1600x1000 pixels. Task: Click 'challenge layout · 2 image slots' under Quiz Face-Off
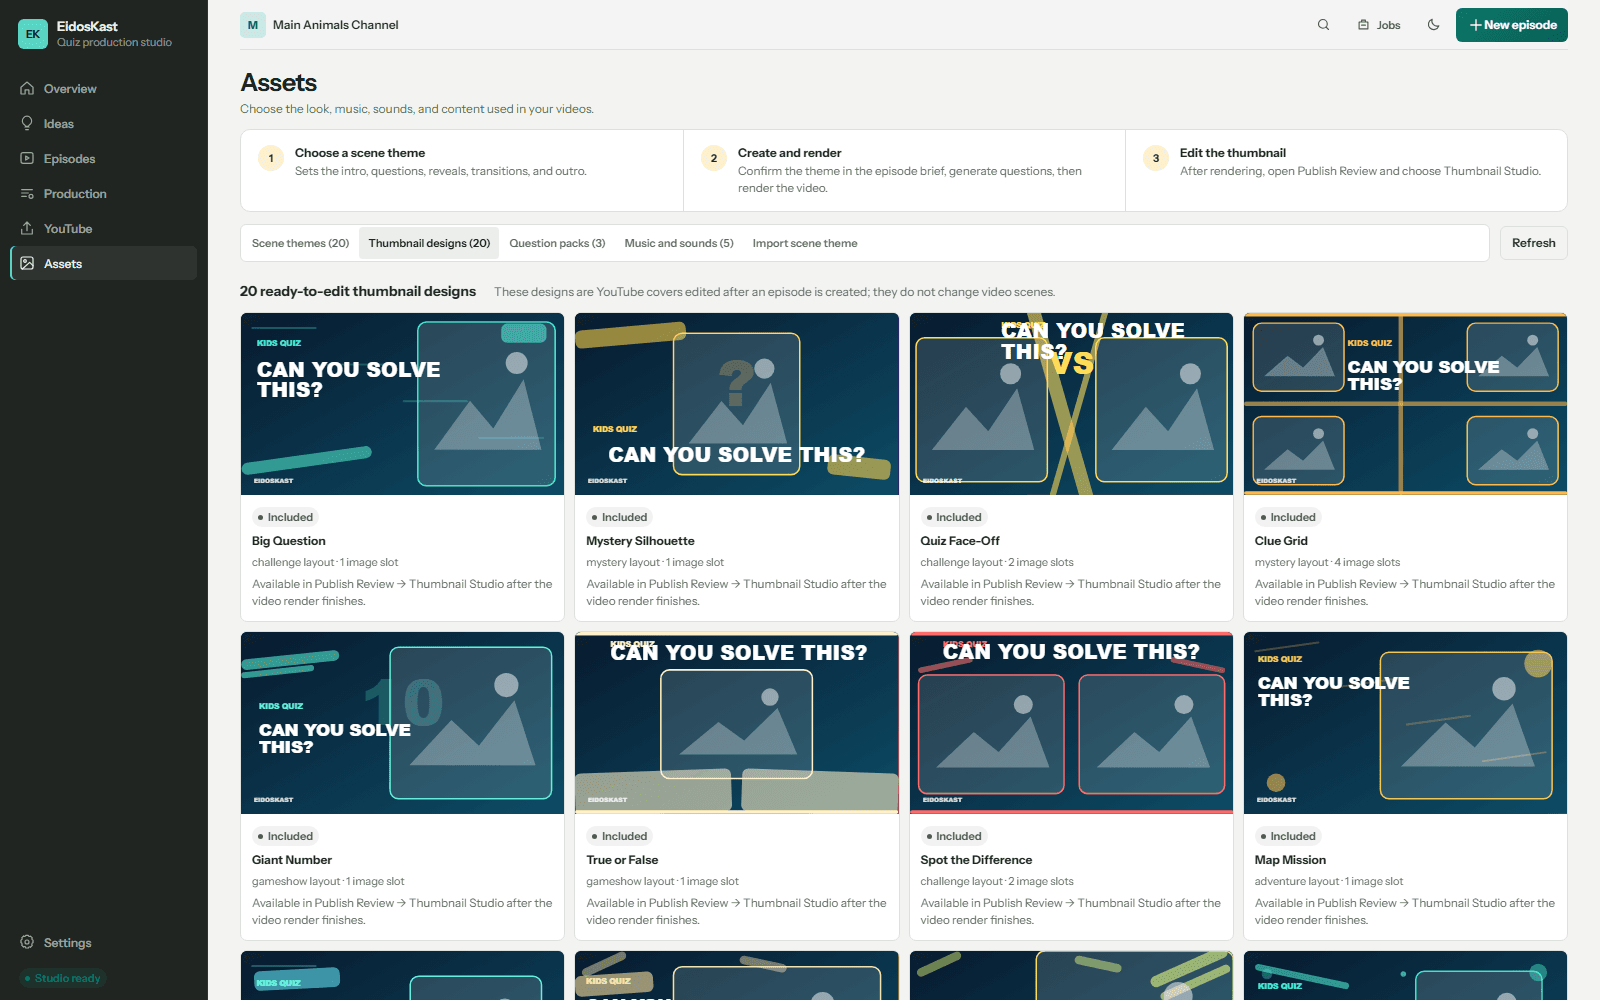997,562
